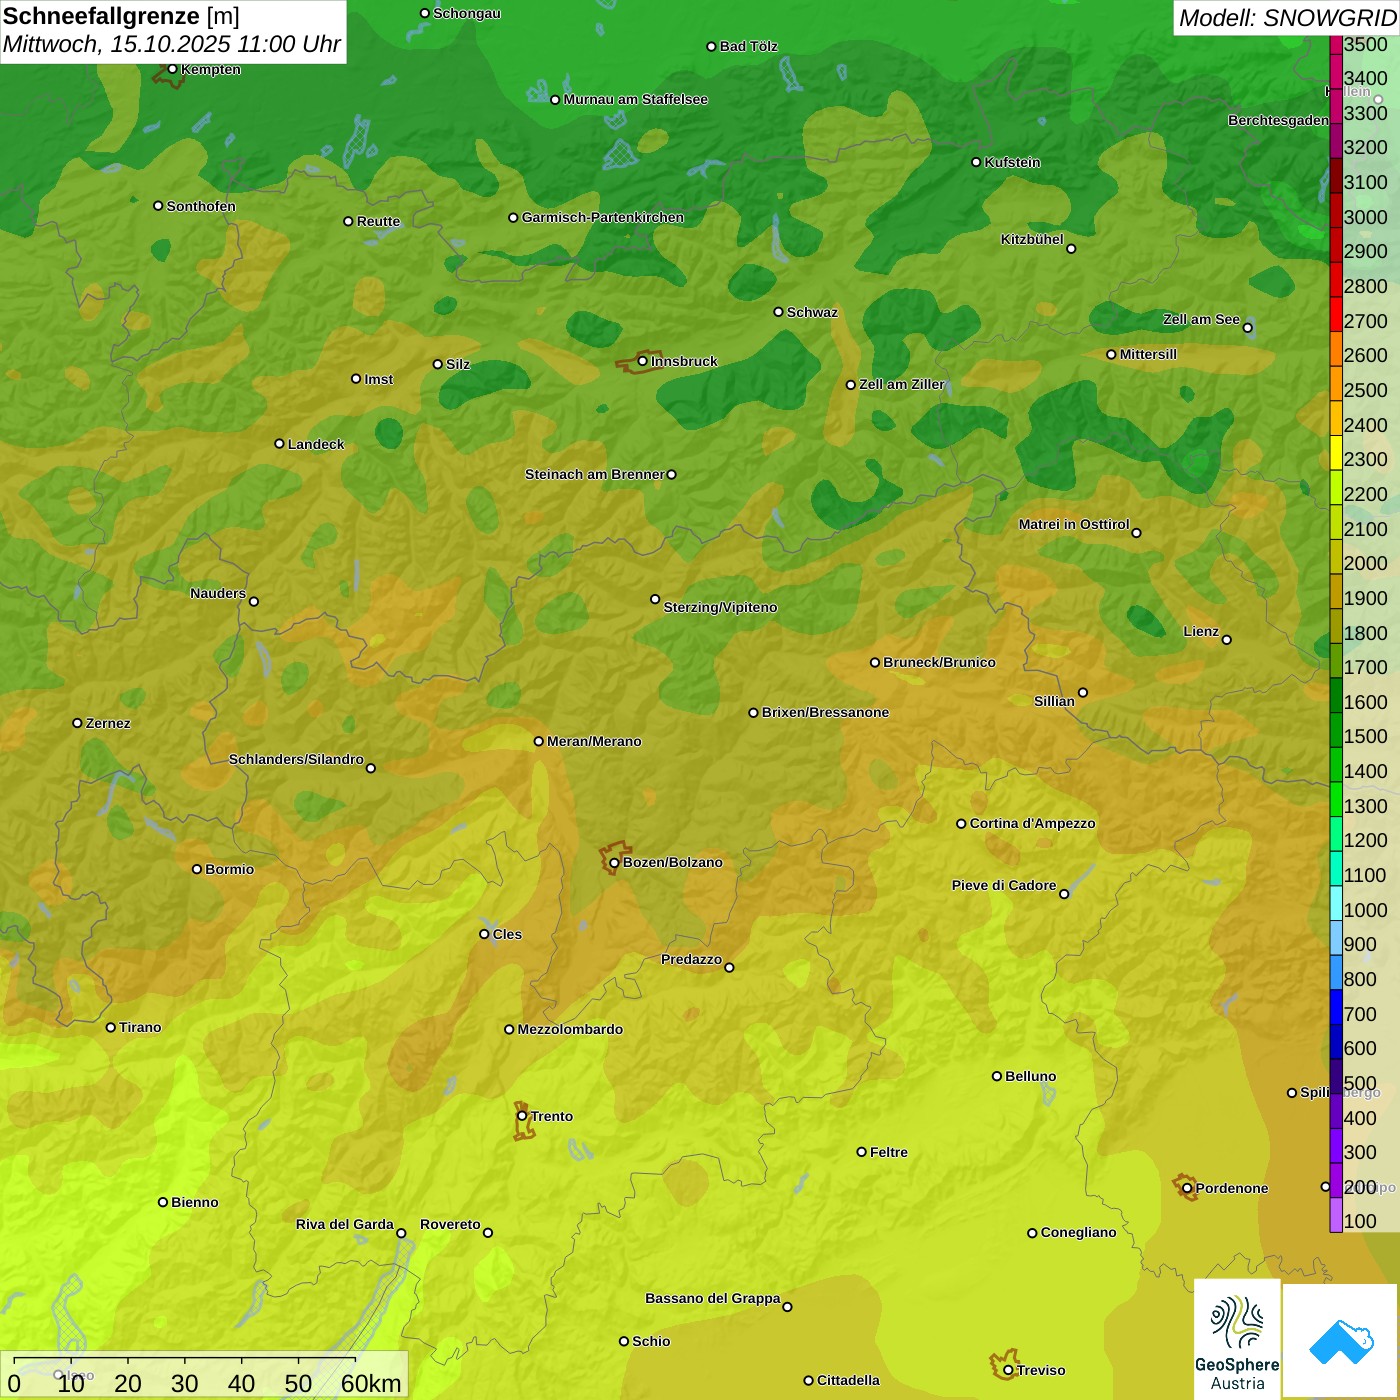Select the Pordenone marker dot
Image resolution: width=1400 pixels, height=1400 pixels.
pyautogui.click(x=1187, y=1188)
